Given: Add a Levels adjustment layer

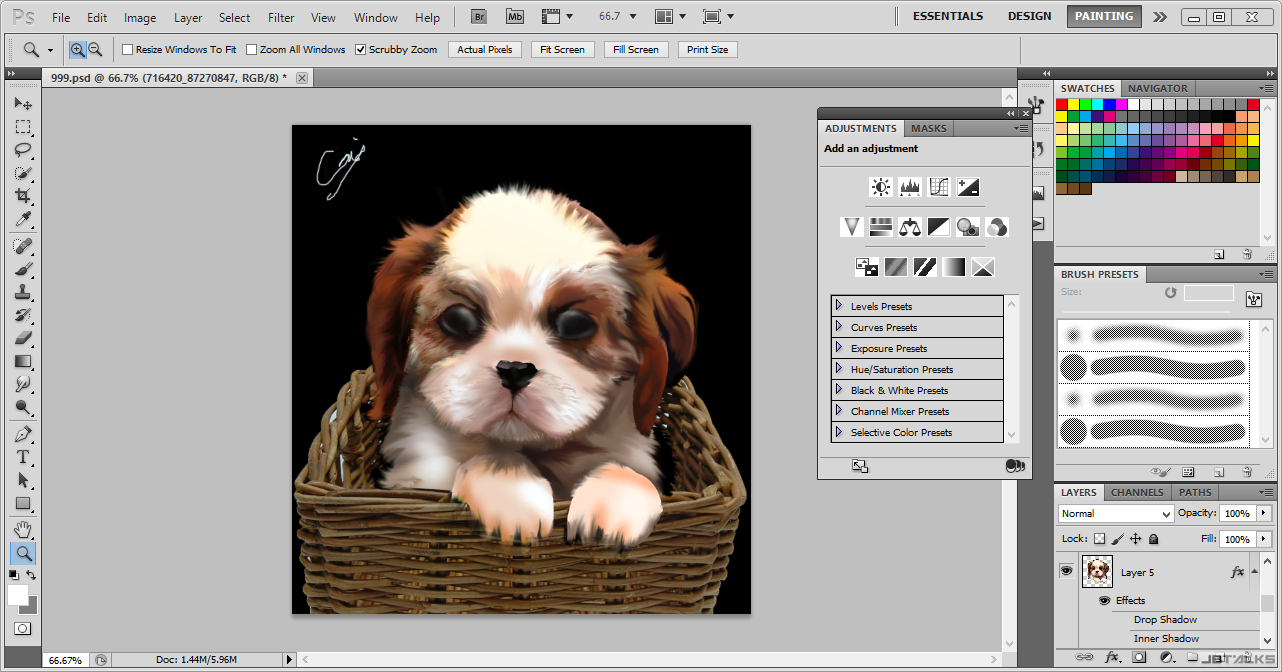Looking at the screenshot, I should 909,187.
